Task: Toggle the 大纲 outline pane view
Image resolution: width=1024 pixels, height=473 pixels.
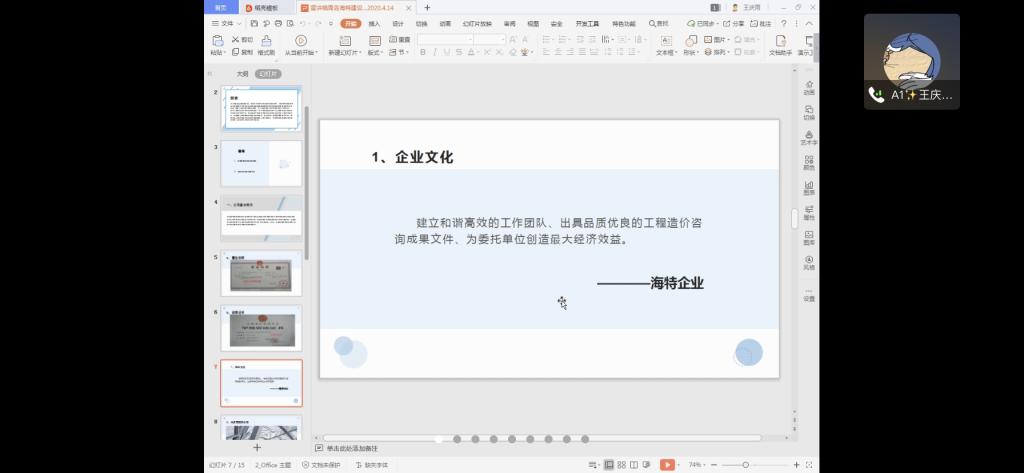Action: click(x=242, y=74)
